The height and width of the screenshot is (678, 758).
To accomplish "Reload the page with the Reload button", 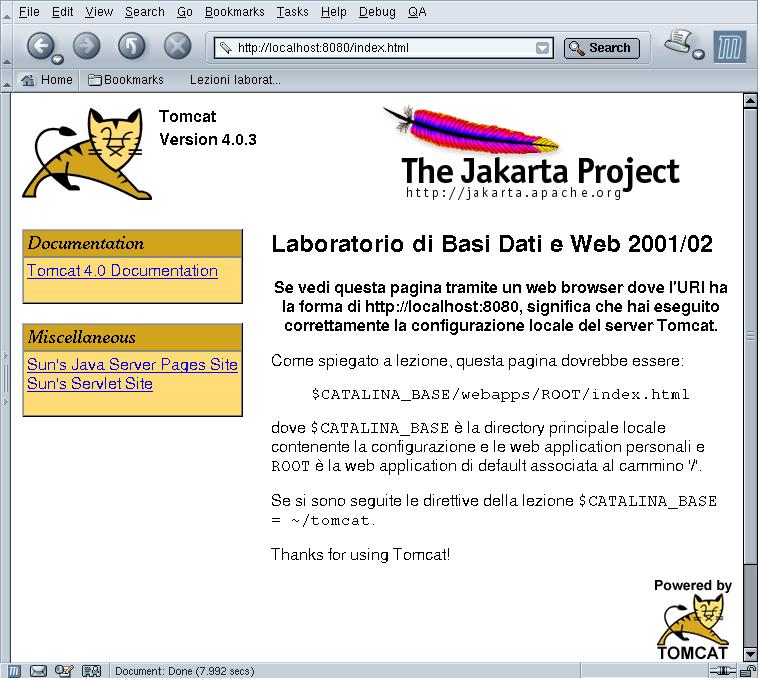I will pyautogui.click(x=131, y=46).
